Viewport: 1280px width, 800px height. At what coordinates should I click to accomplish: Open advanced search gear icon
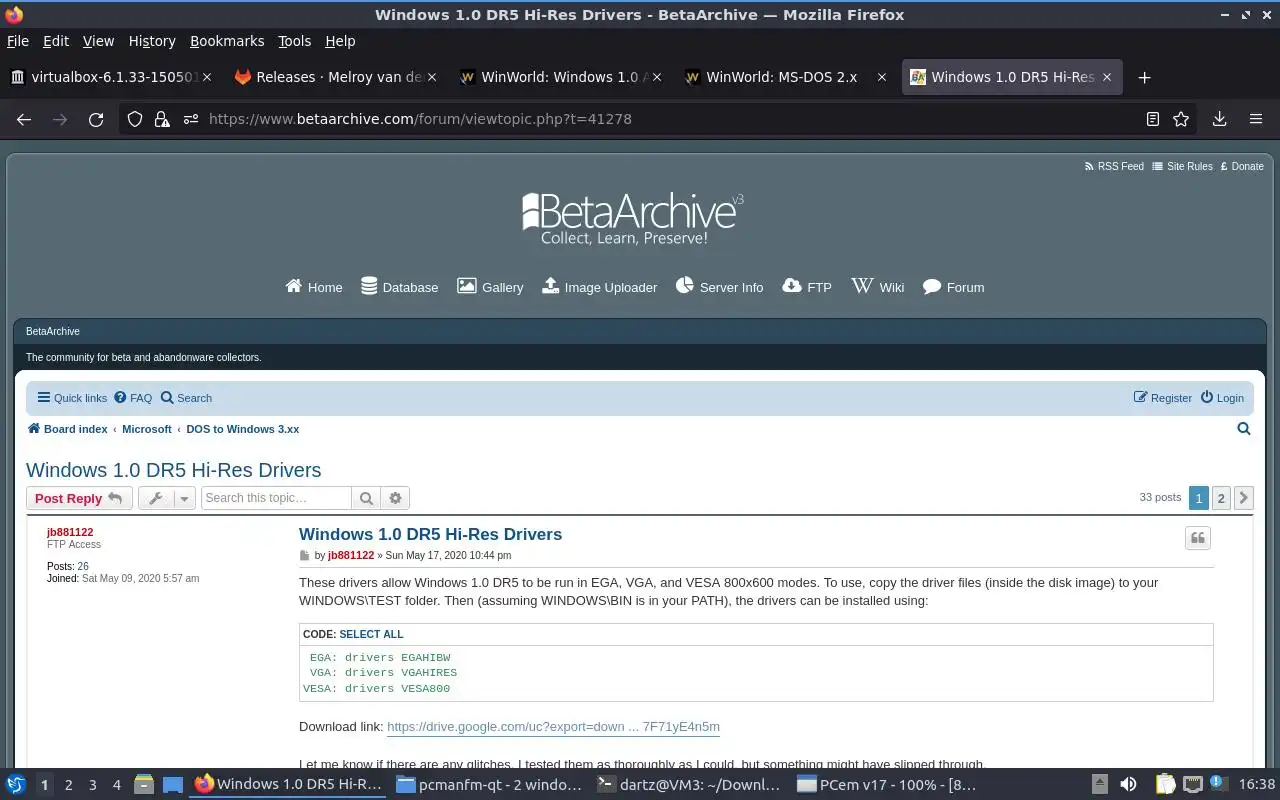[395, 498]
